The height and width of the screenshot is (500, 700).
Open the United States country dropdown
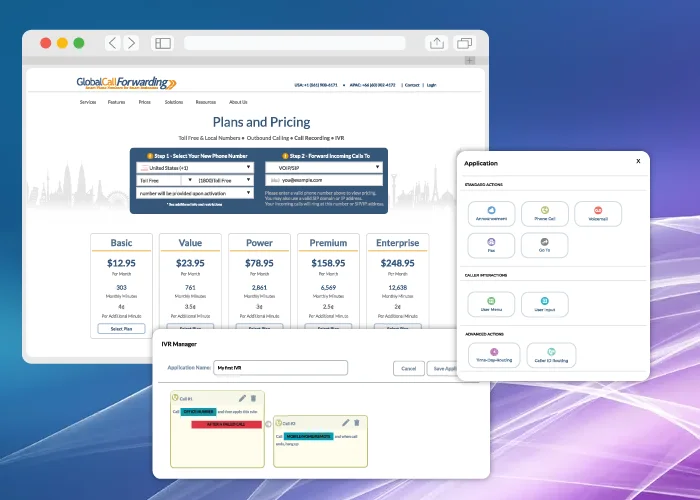(x=196, y=168)
